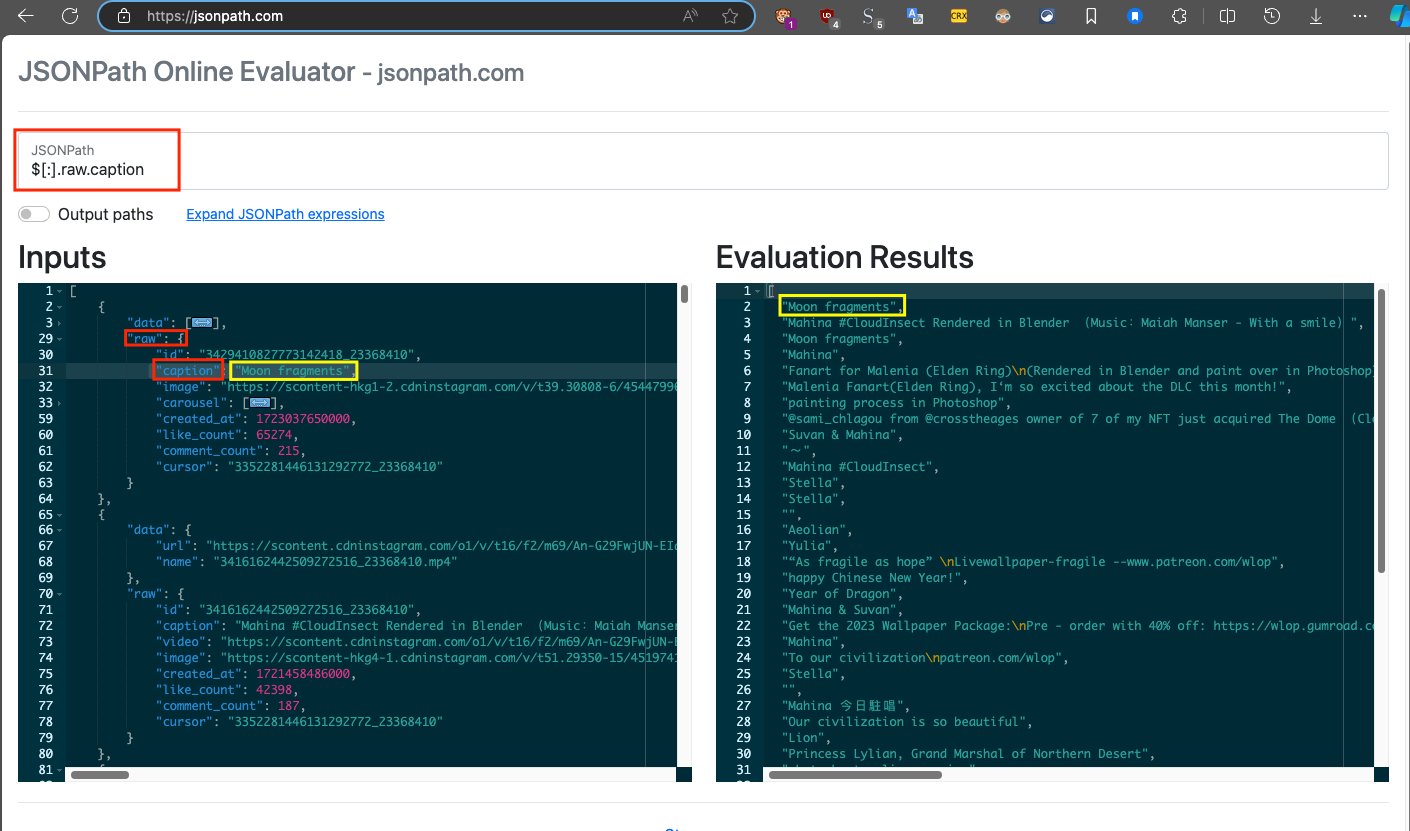The width and height of the screenshot is (1410, 831).
Task: Click the Evaluation Results vertical scrollbar
Action: [x=1382, y=431]
